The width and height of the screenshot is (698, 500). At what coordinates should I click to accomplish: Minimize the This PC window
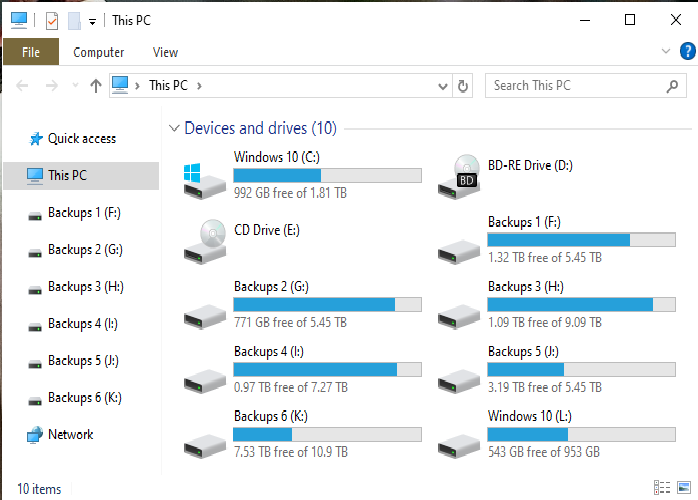click(585, 20)
